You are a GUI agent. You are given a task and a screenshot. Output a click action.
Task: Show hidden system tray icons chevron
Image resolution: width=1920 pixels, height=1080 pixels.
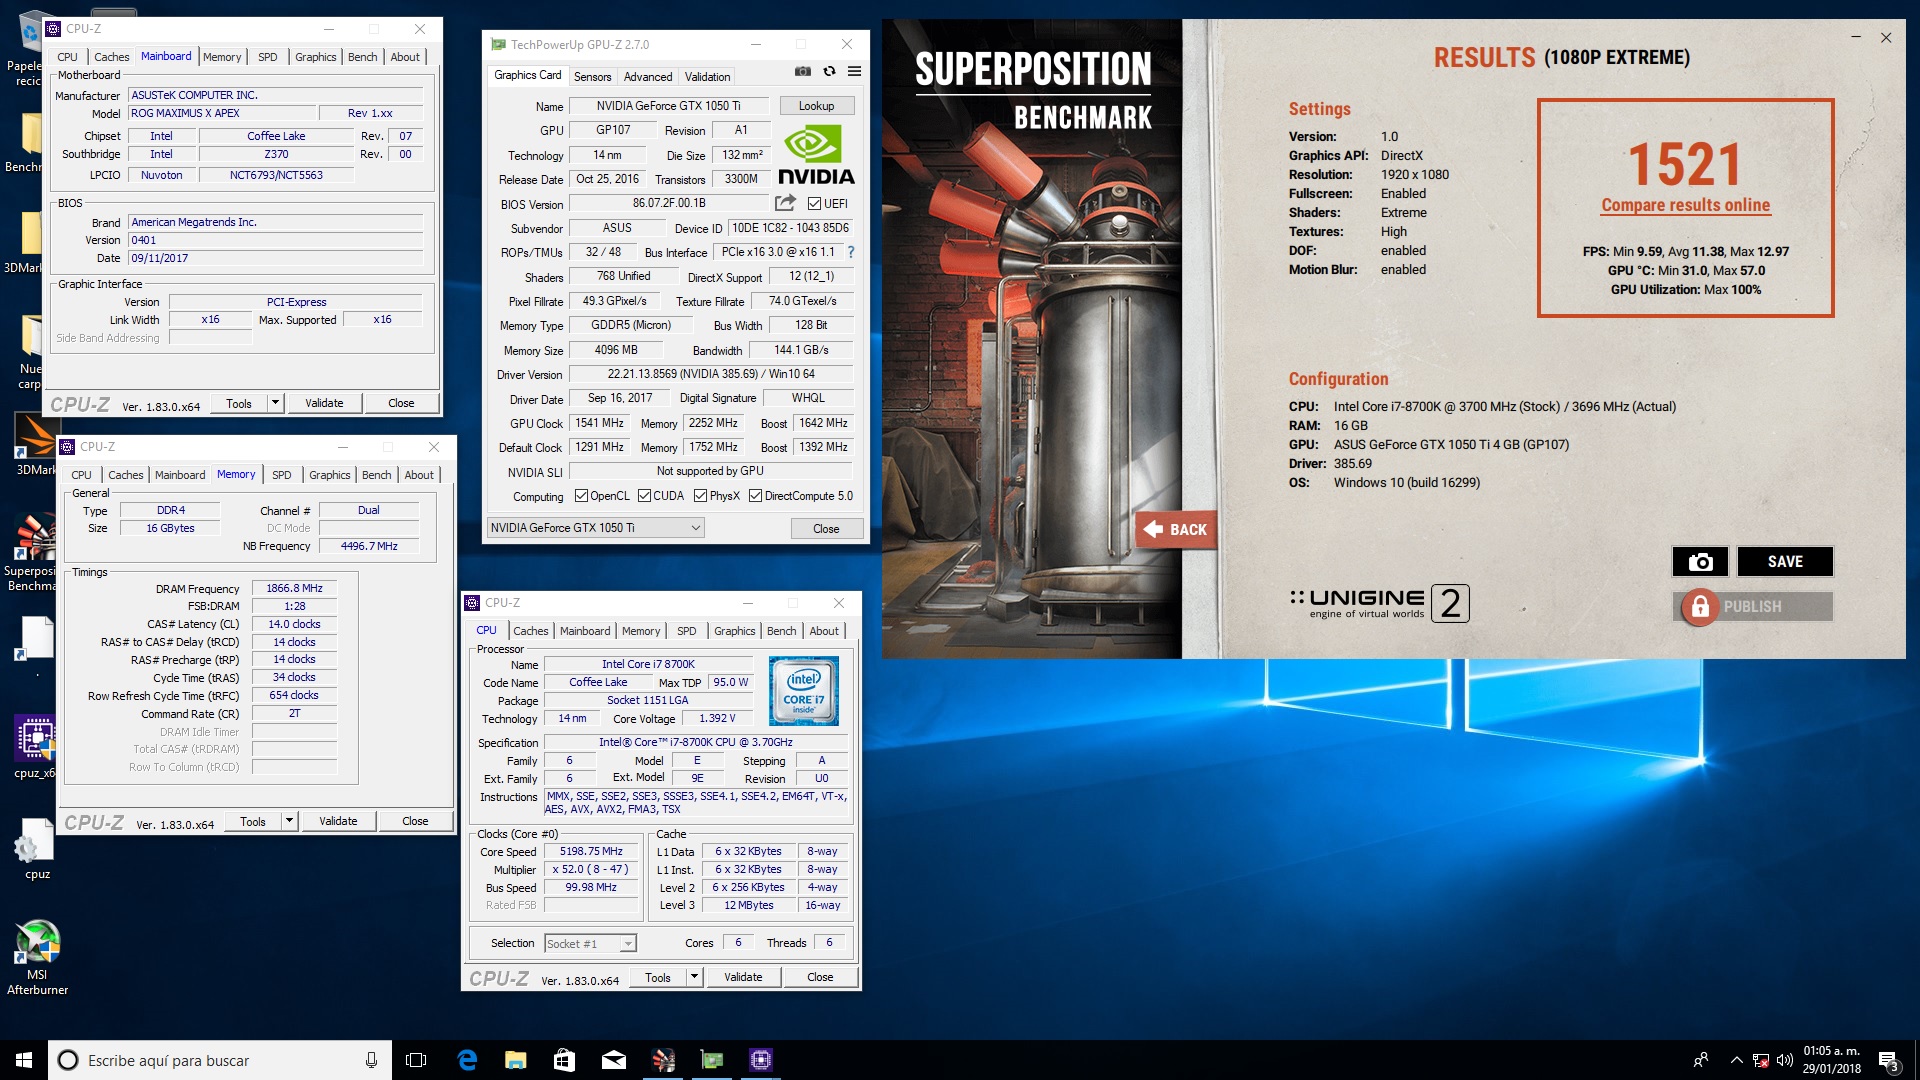point(1736,1060)
